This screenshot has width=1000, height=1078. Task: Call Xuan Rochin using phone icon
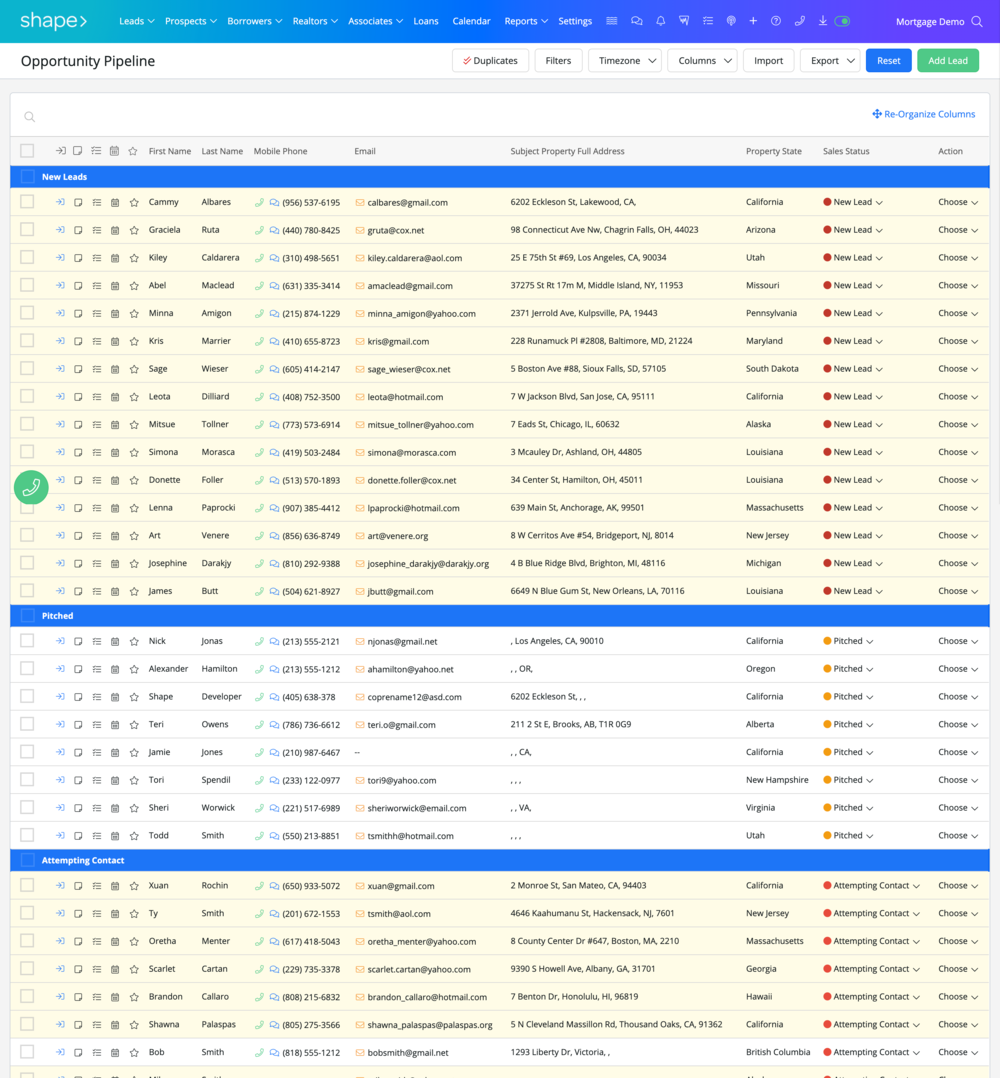(x=259, y=886)
